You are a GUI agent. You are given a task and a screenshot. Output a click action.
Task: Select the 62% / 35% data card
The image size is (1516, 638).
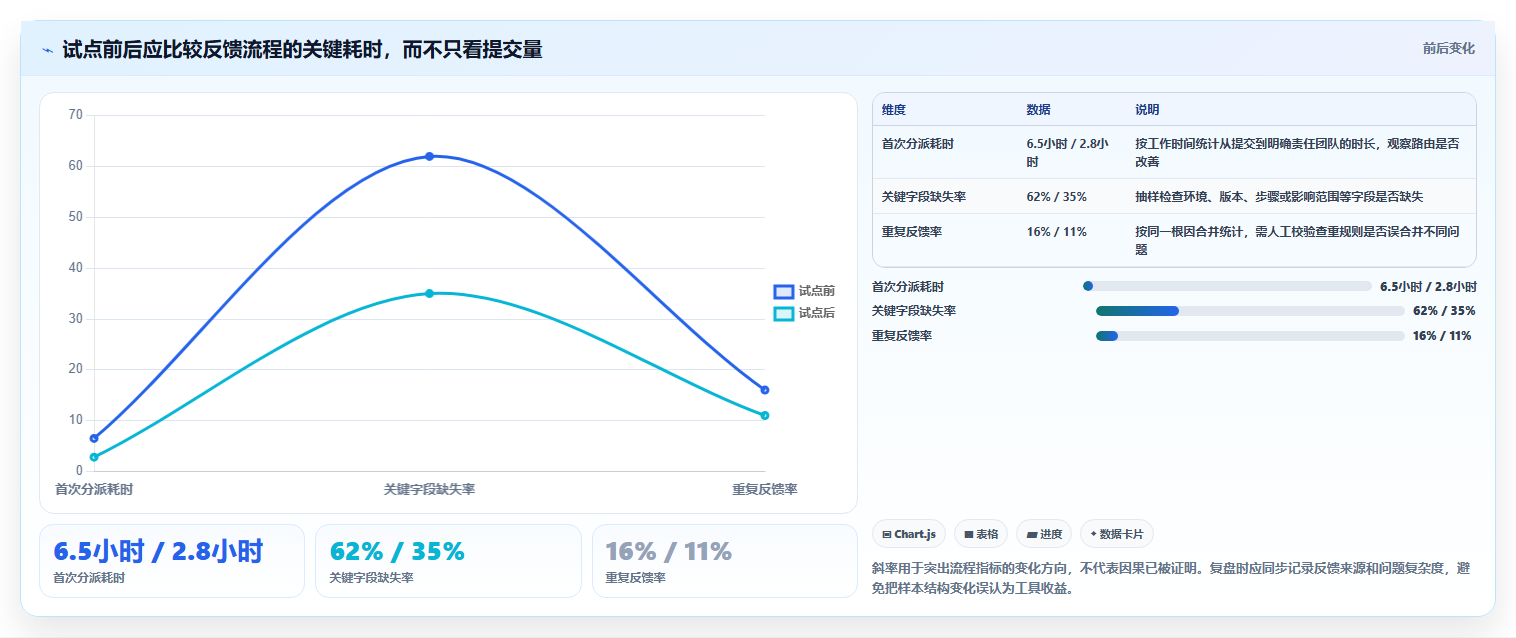pos(448,561)
